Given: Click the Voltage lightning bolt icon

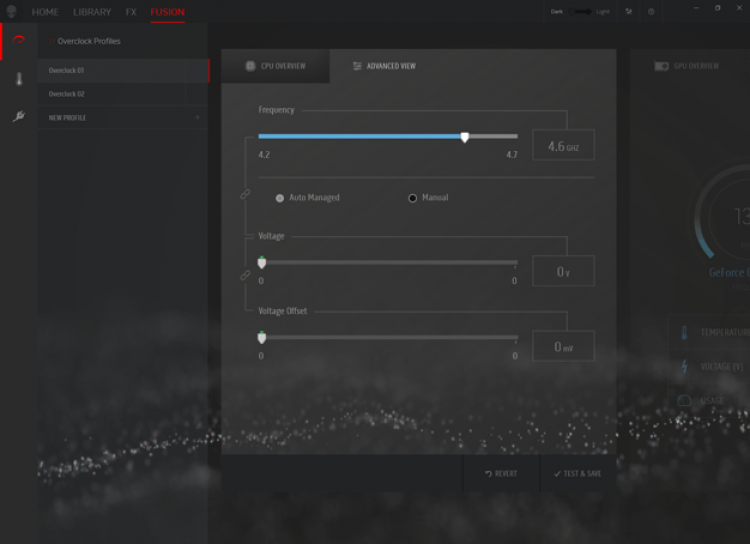Looking at the screenshot, I should coord(684,366).
